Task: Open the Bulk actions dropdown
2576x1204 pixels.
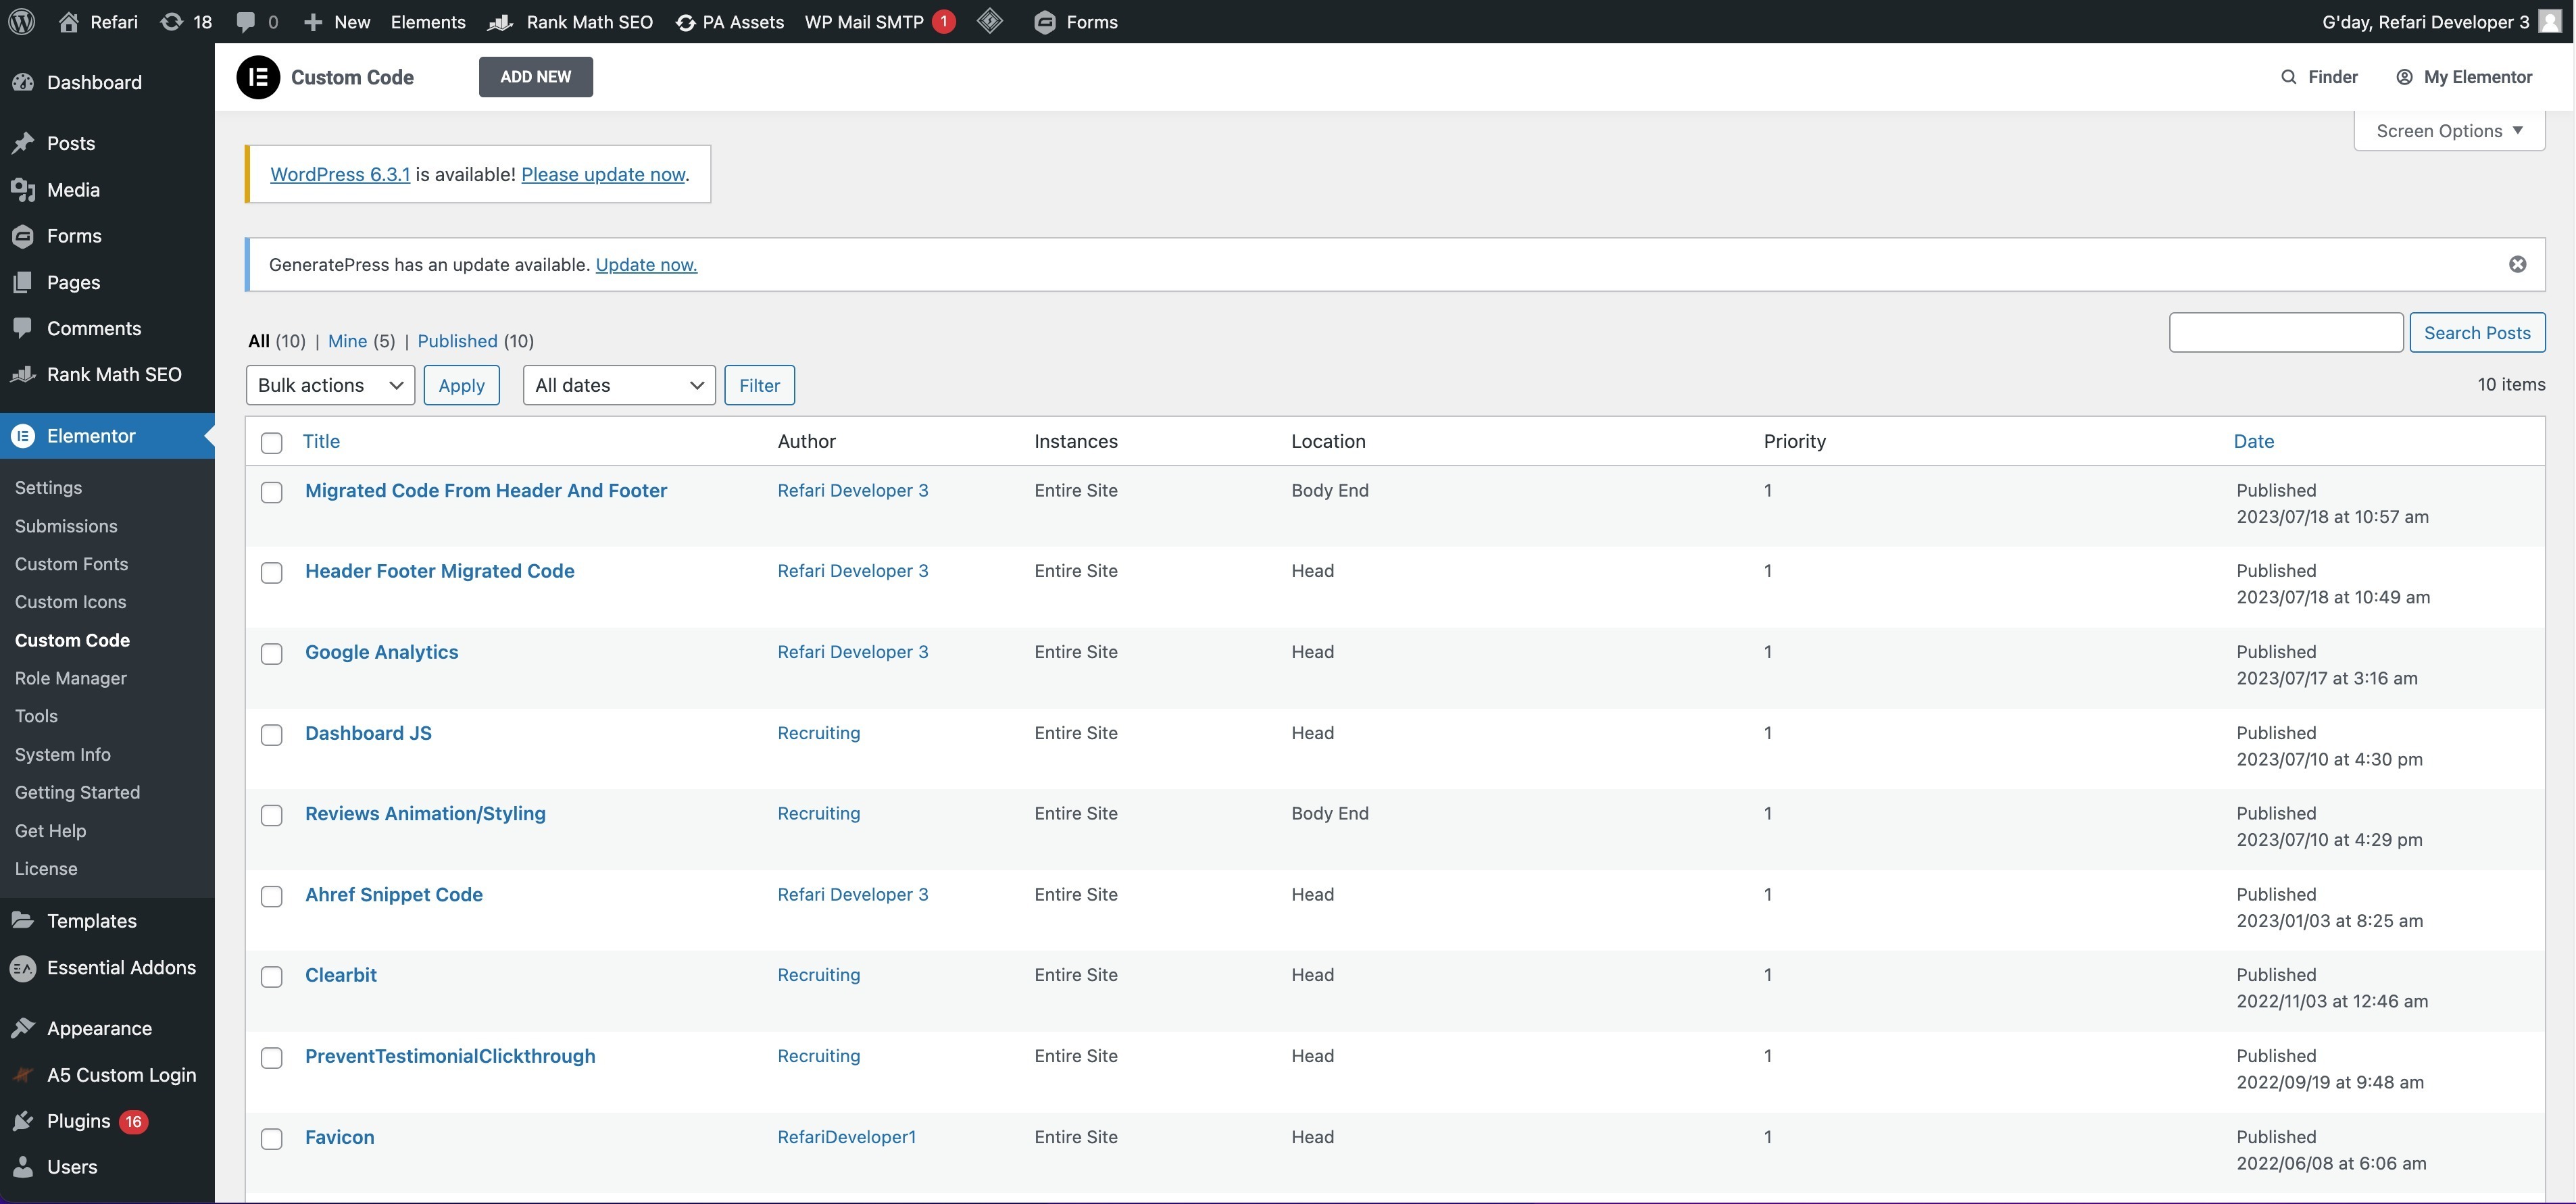Action: coord(330,385)
